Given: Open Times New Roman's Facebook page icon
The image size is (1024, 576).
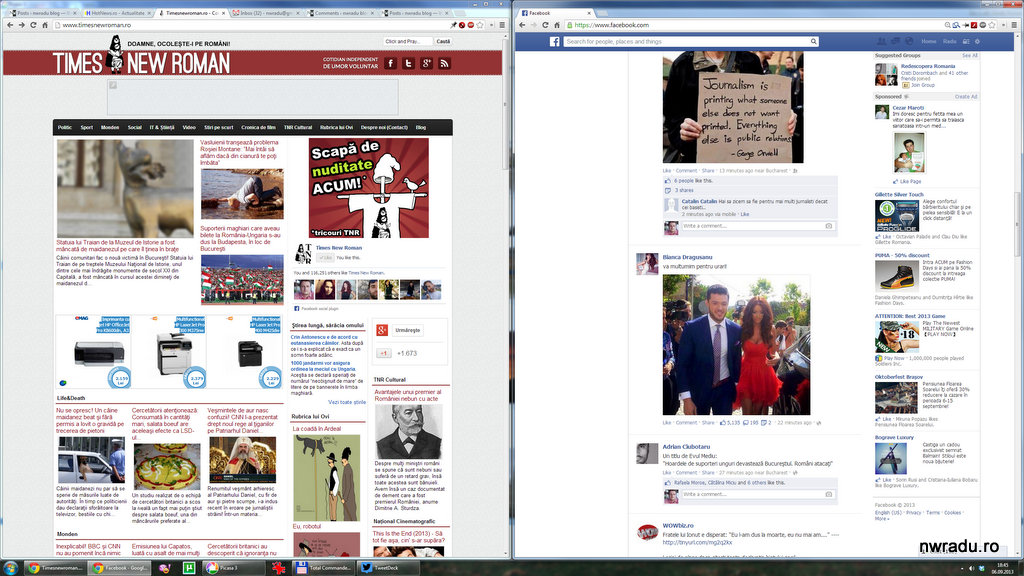Looking at the screenshot, I should coord(391,63).
